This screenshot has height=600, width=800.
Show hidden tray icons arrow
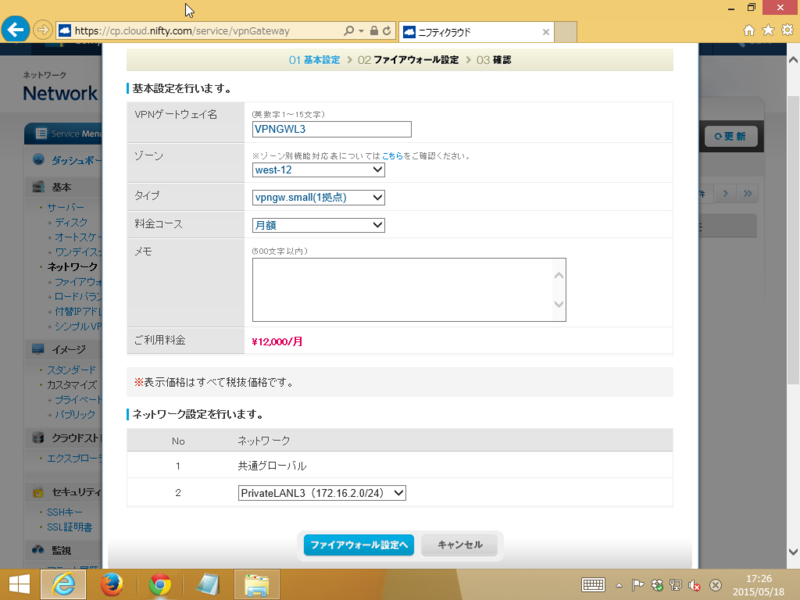pos(619,585)
